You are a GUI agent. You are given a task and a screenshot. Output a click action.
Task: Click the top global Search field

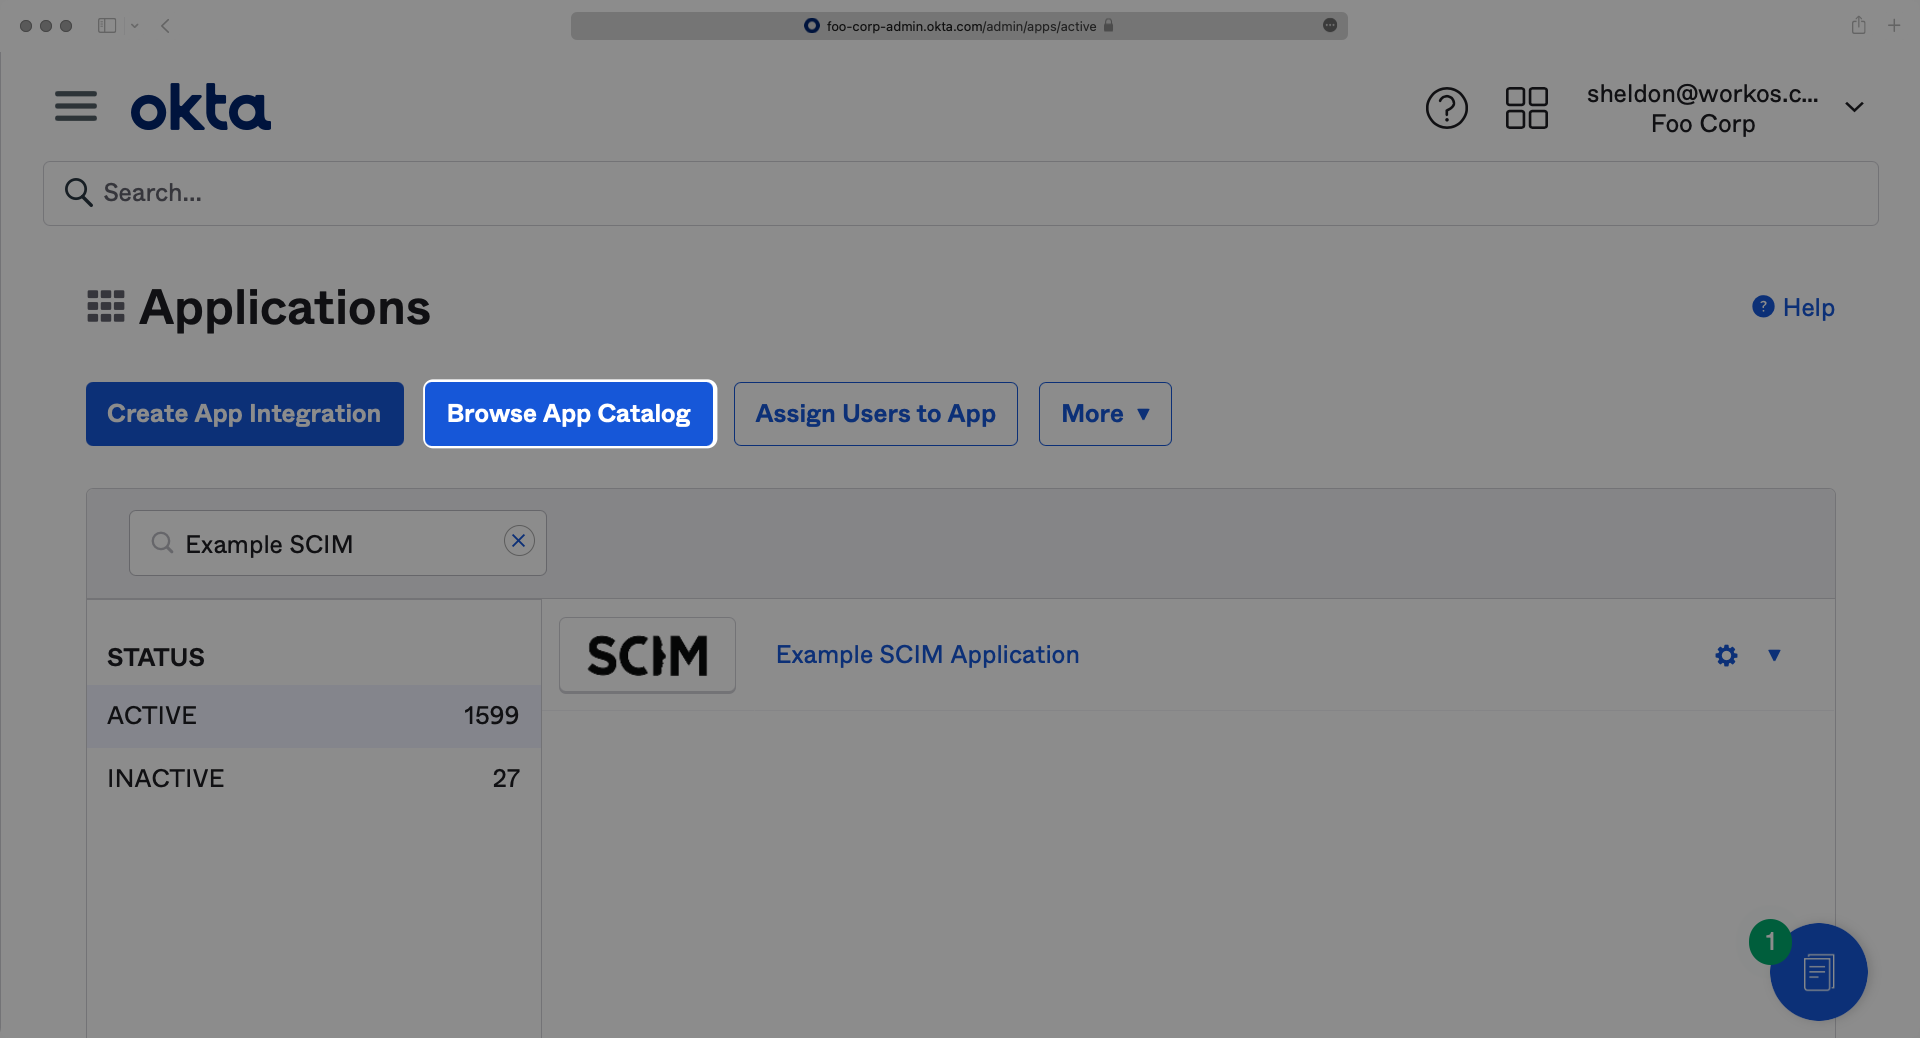pos(960,193)
